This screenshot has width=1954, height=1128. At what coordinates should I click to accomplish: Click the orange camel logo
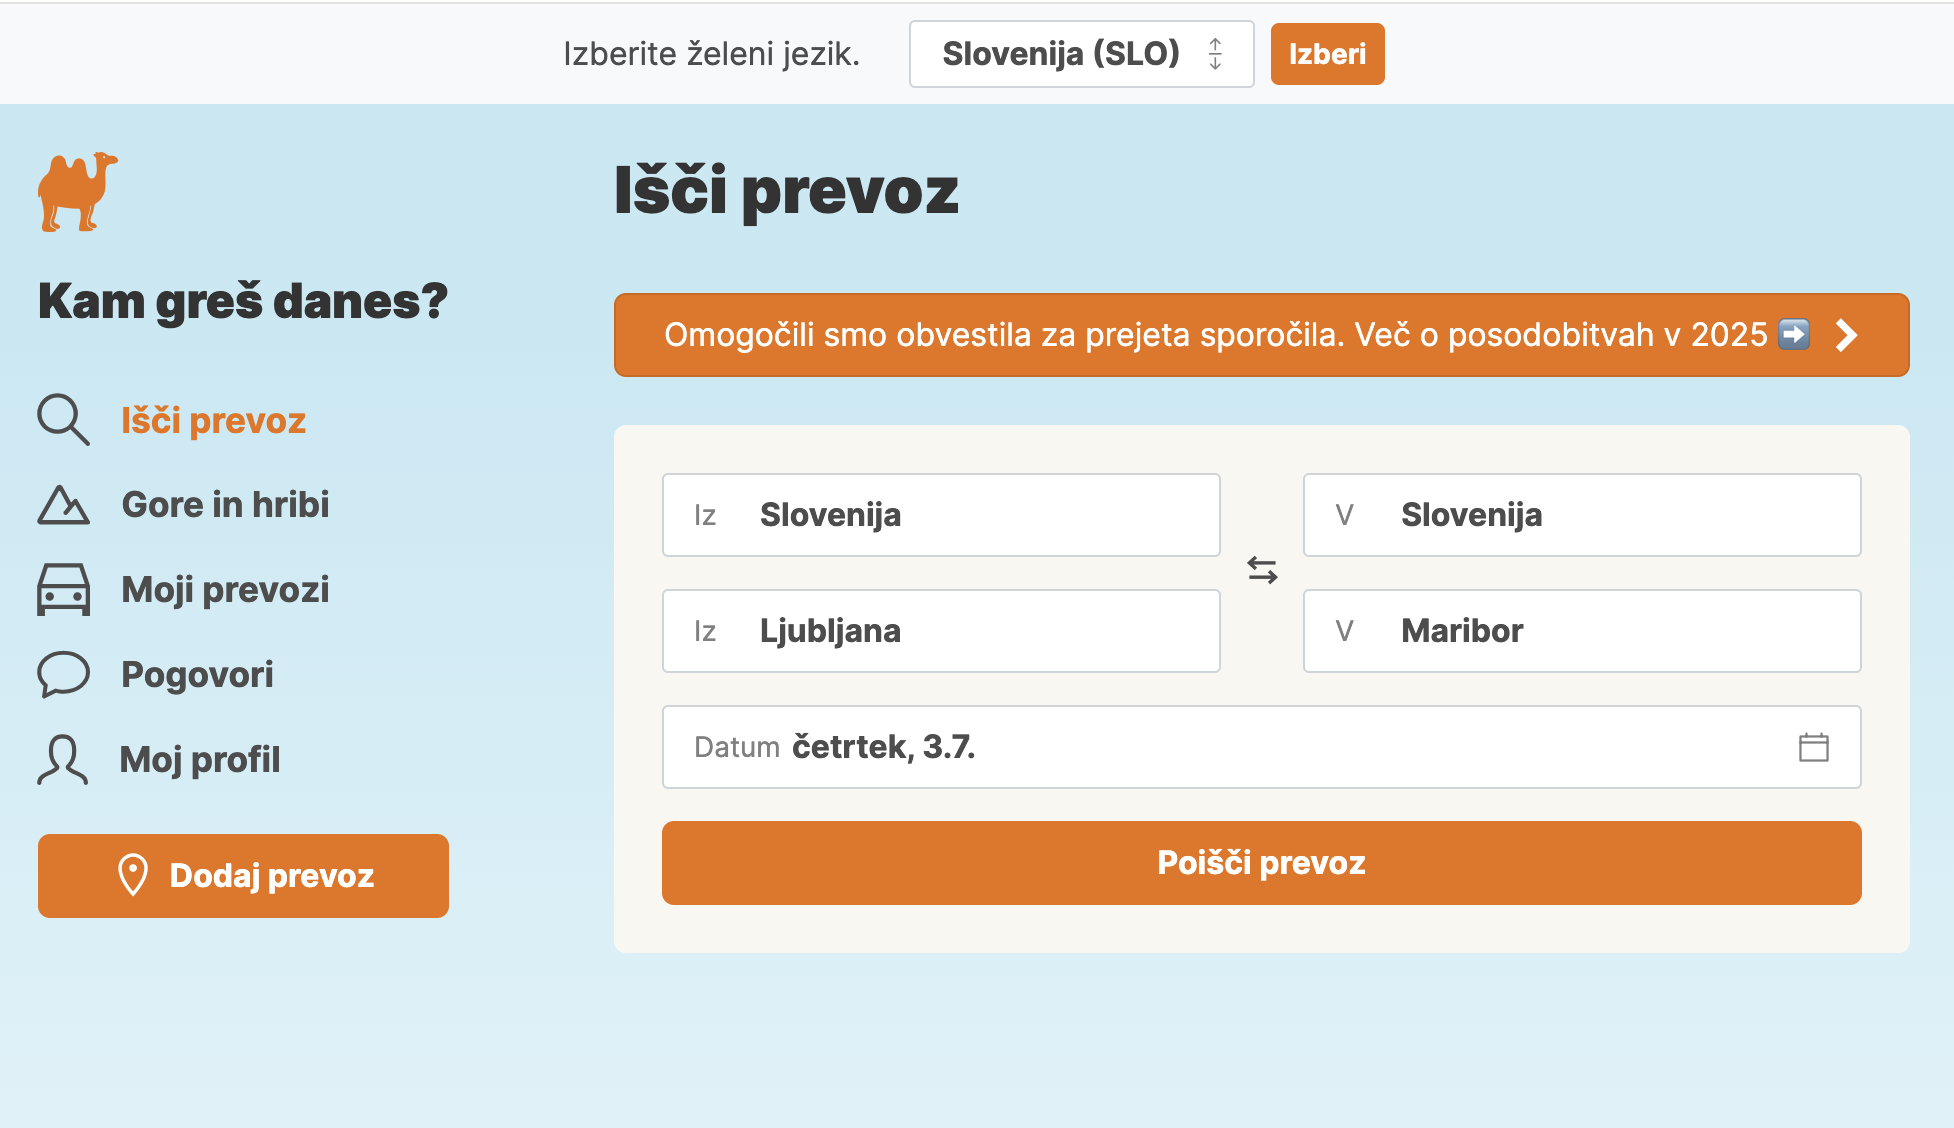(x=77, y=191)
